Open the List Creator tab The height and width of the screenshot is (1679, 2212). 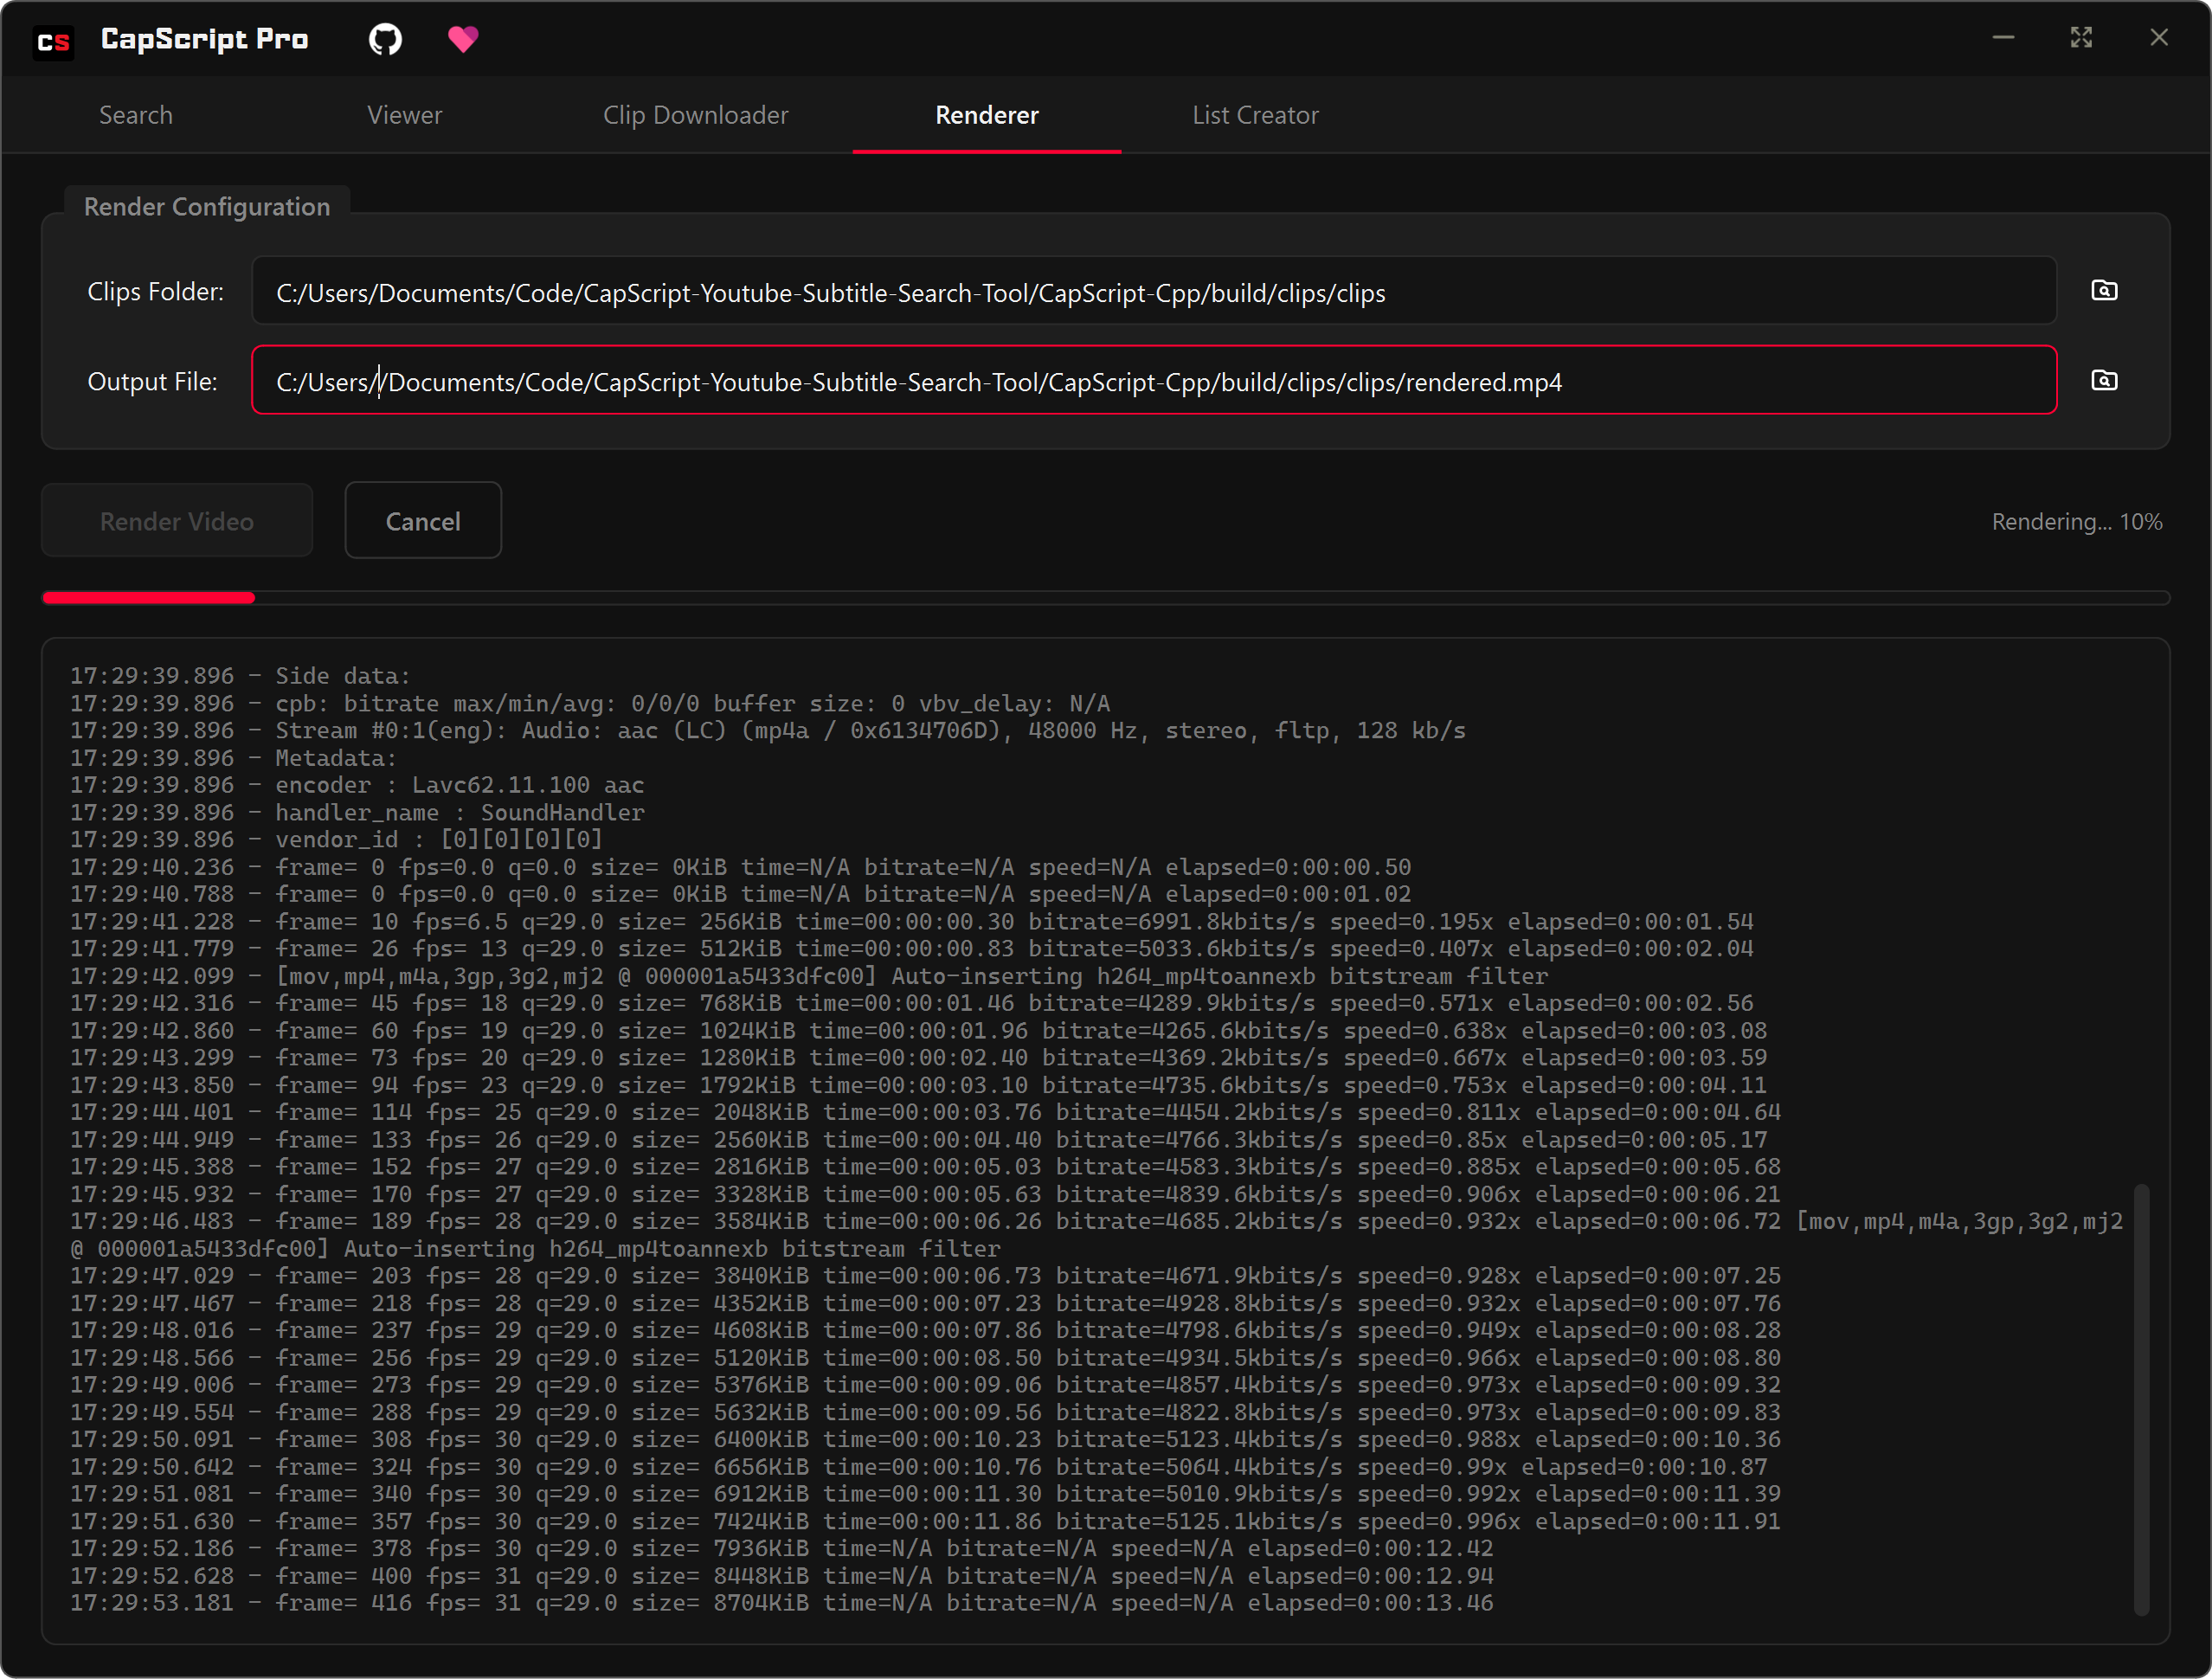point(1255,115)
